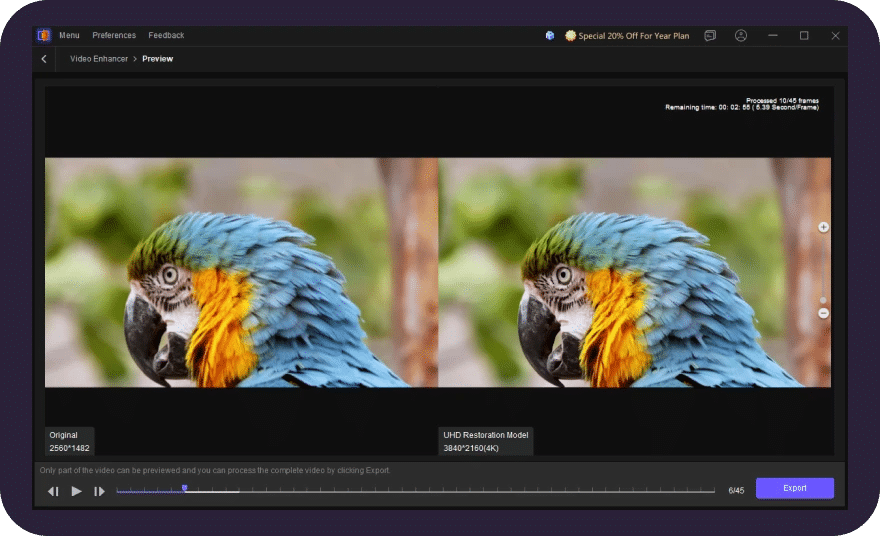The image size is (880, 536).
Task: Step back to the previous frame
Action: pyautogui.click(x=53, y=491)
